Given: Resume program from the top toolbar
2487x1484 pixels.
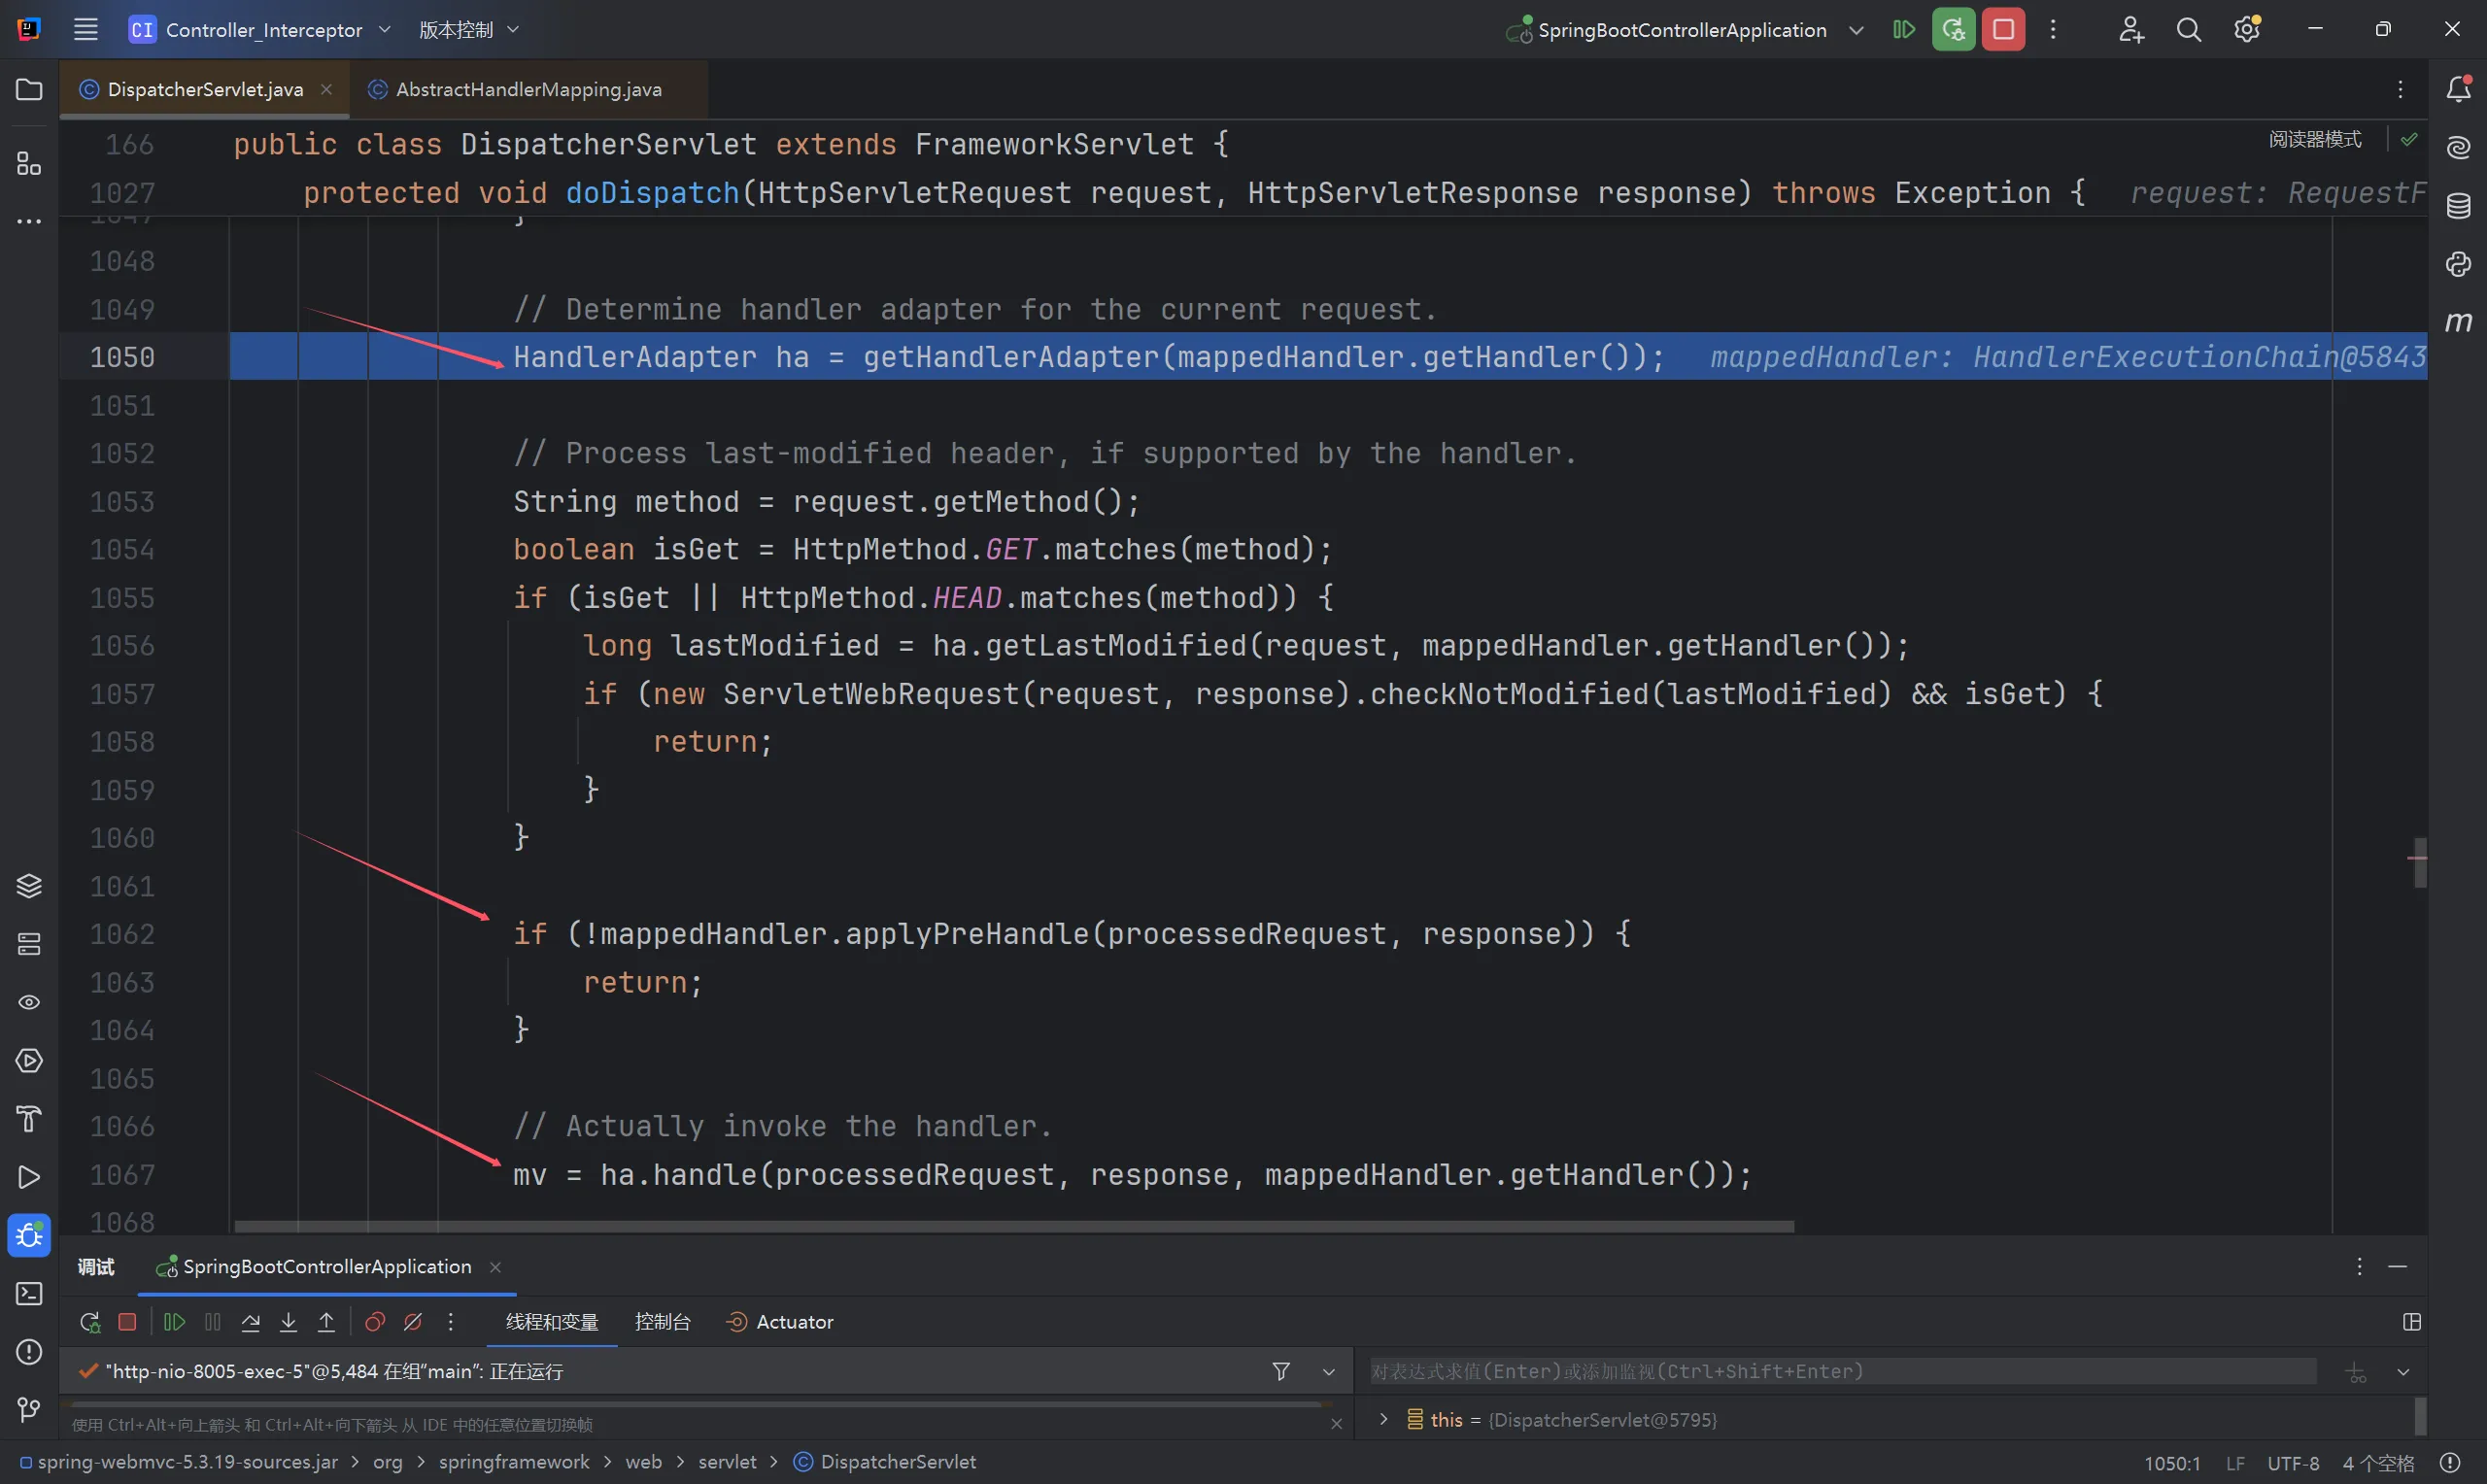Looking at the screenshot, I should click(x=1904, y=29).
